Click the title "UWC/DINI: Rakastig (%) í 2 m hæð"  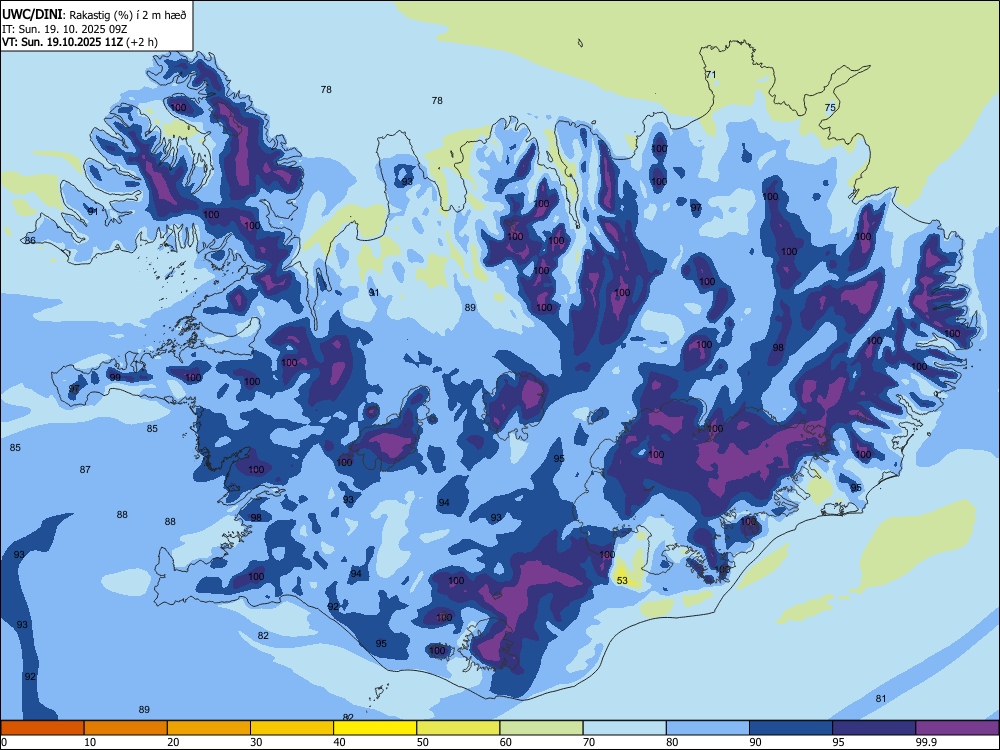pyautogui.click(x=94, y=15)
